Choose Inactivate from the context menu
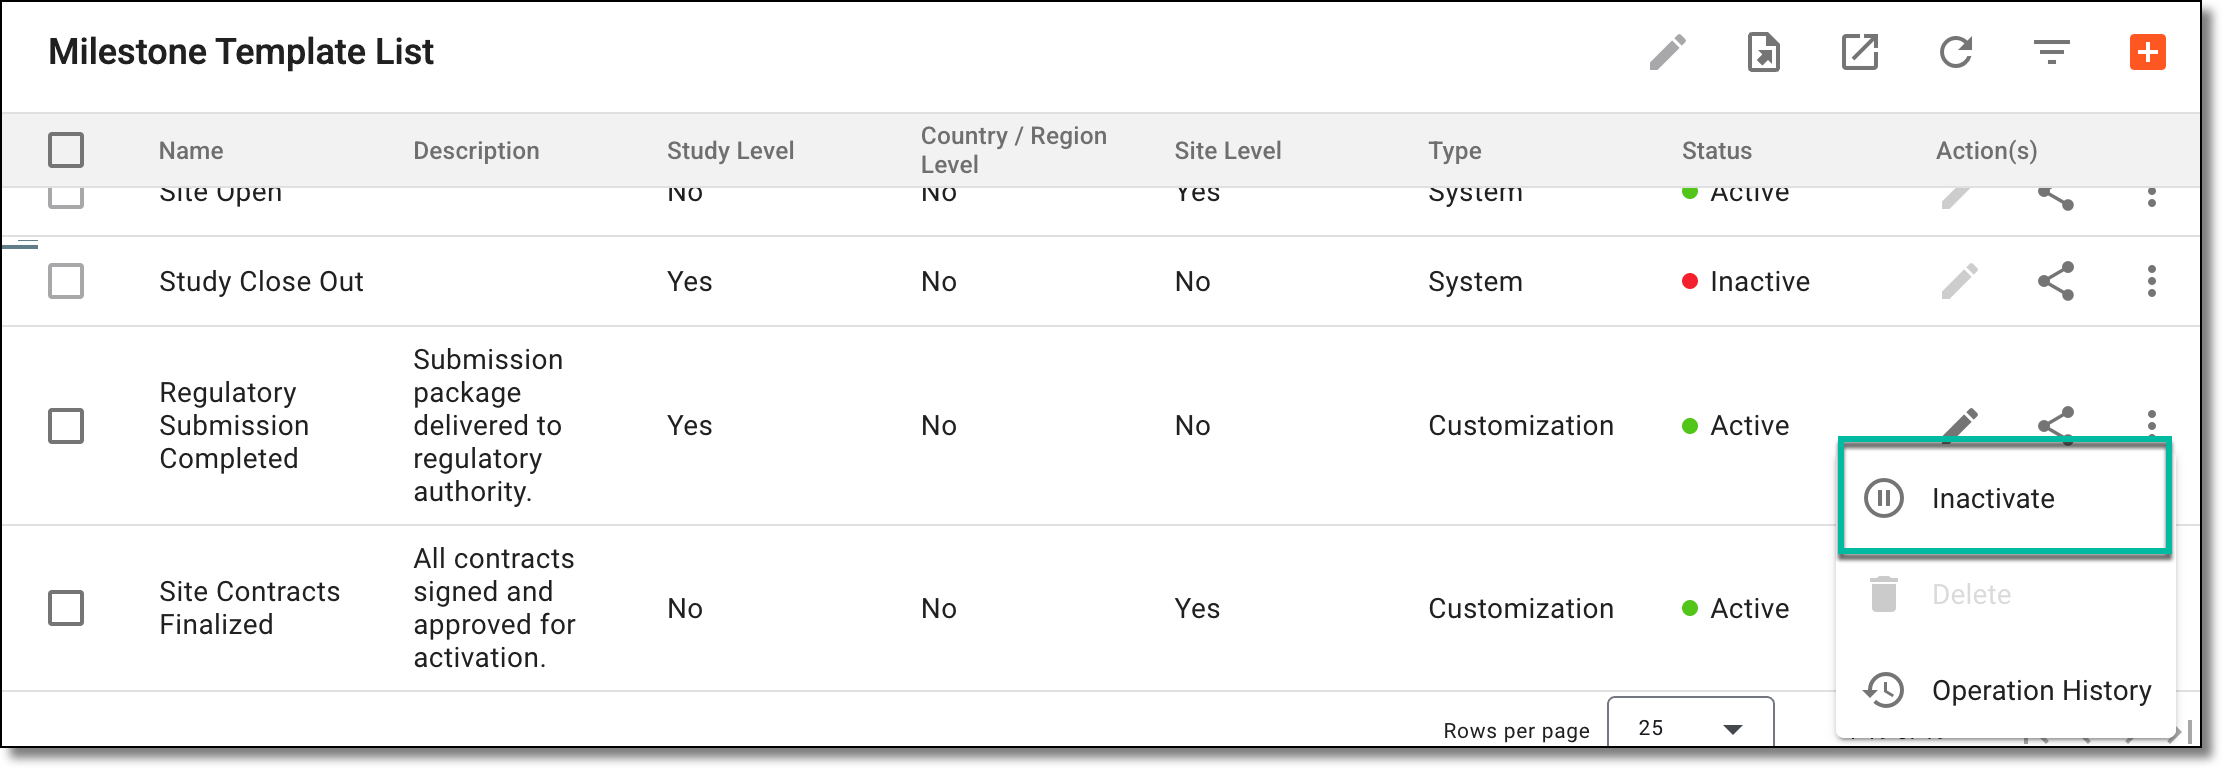 2005,498
